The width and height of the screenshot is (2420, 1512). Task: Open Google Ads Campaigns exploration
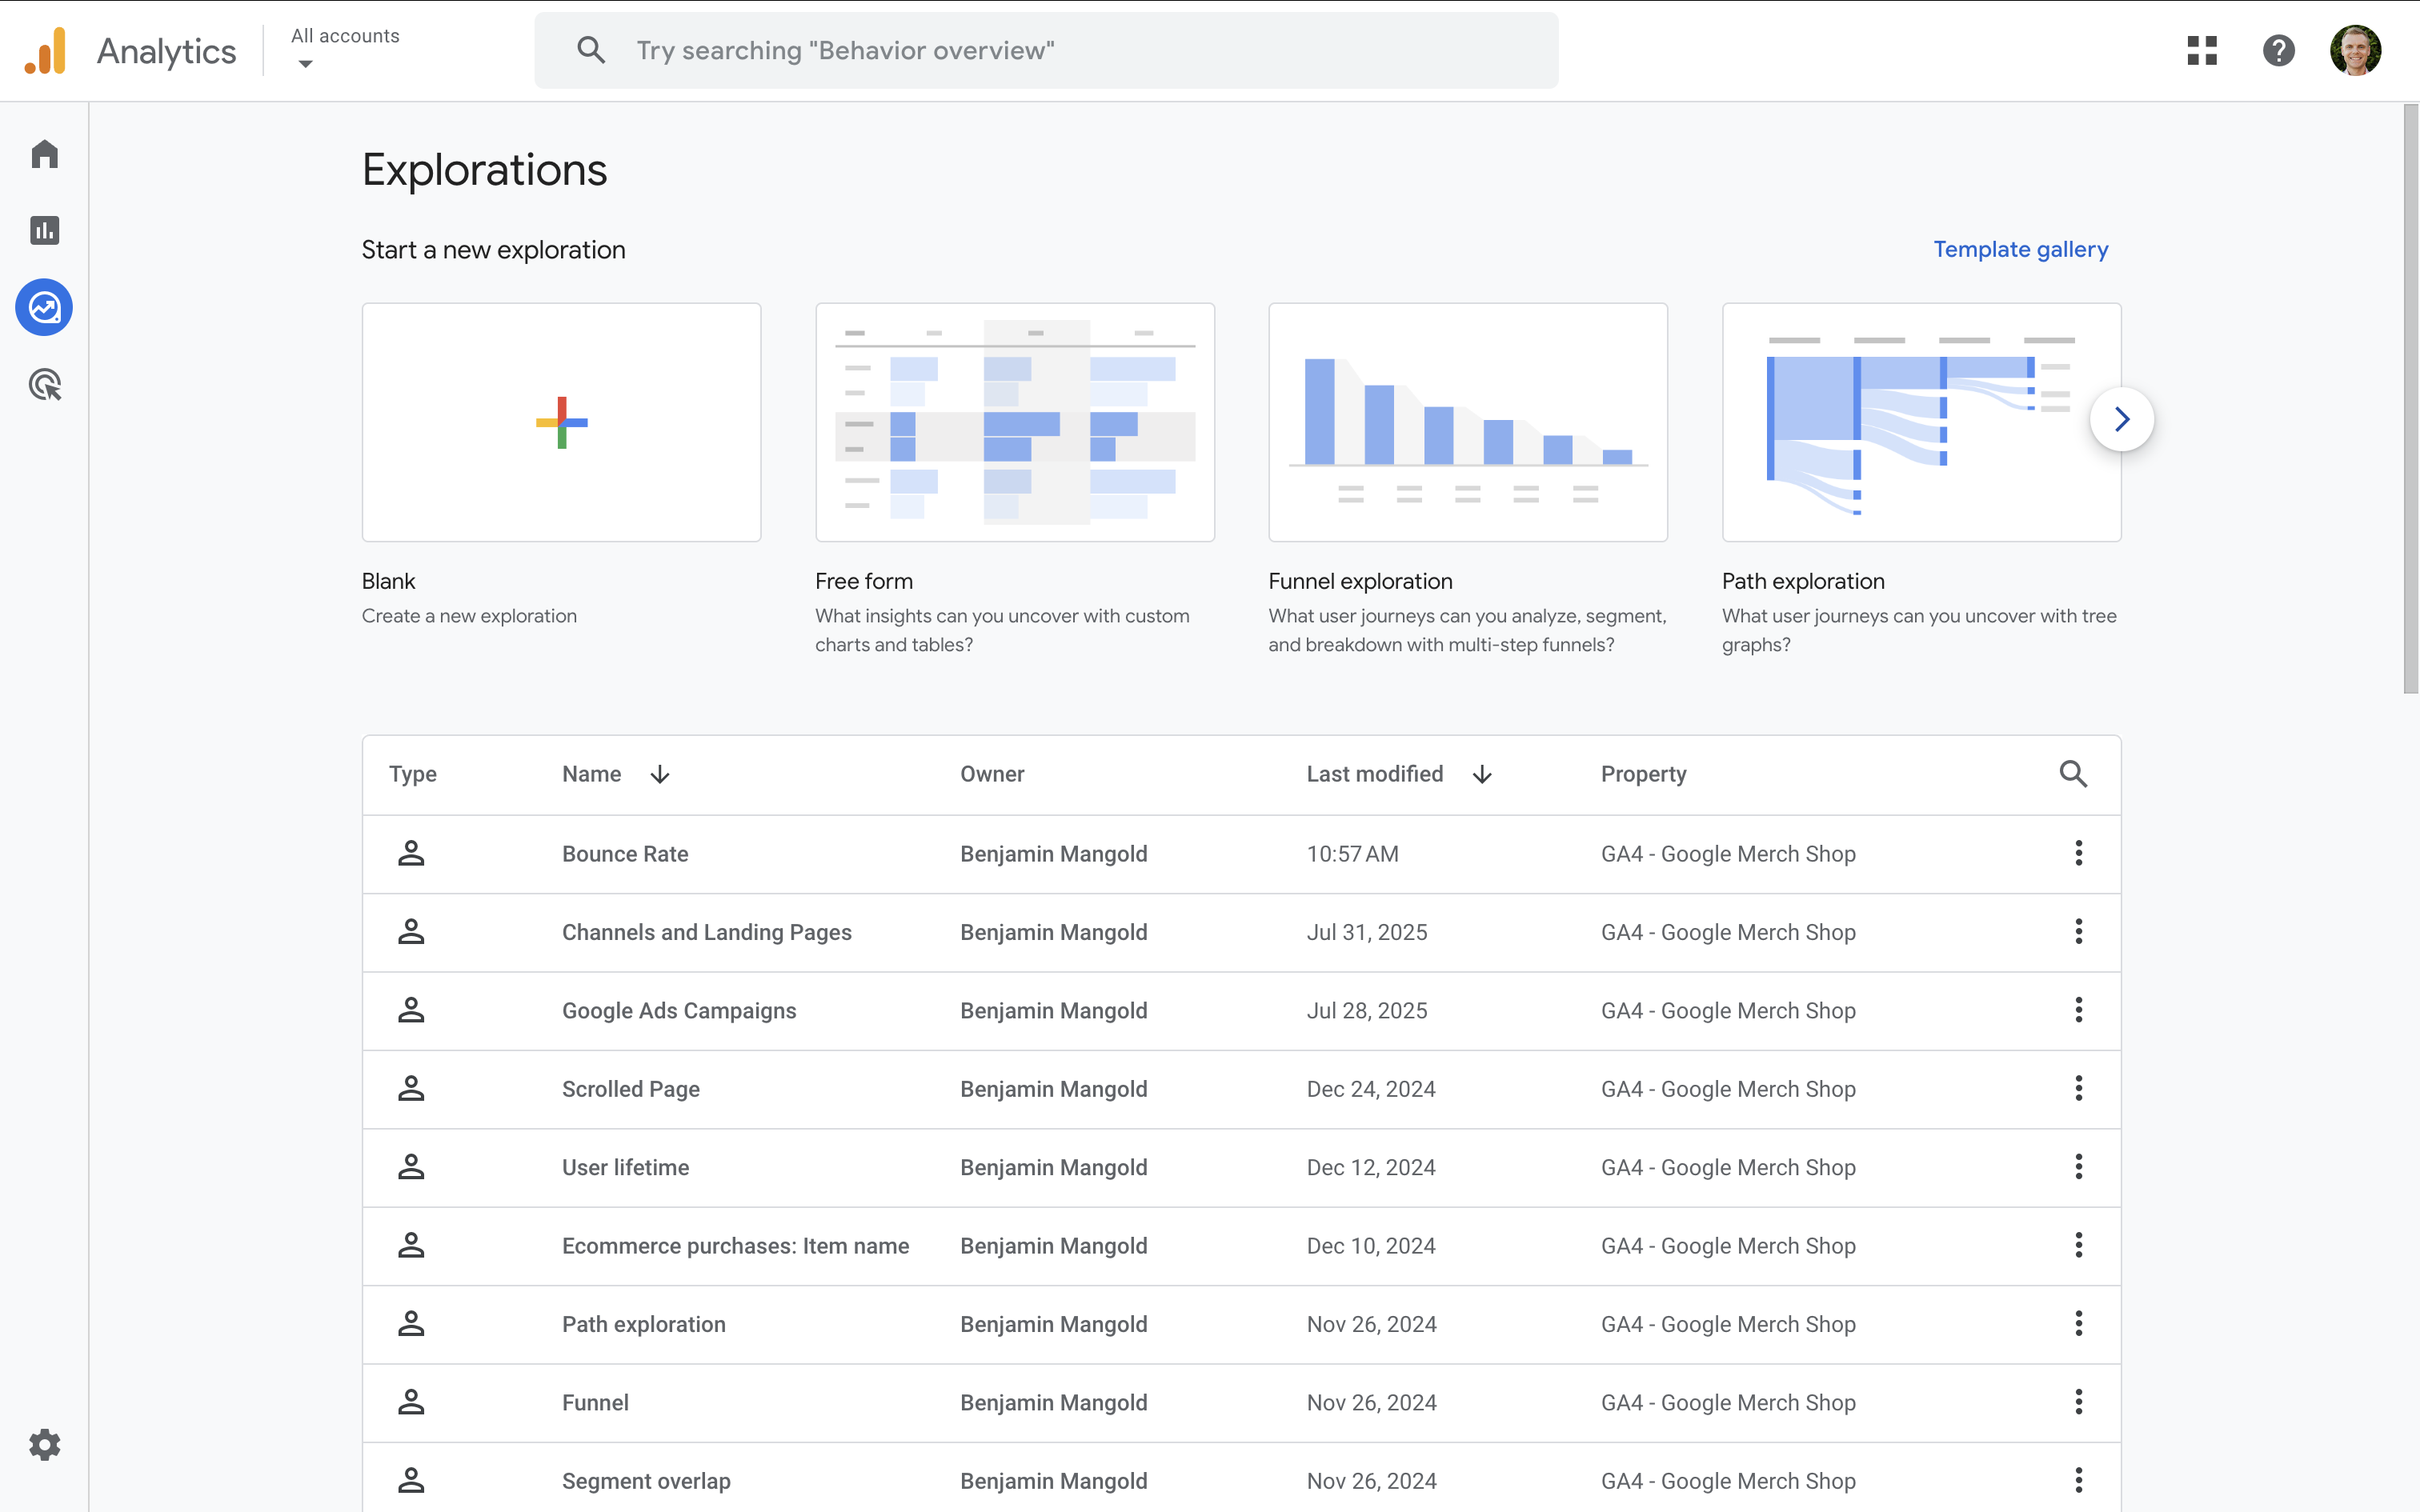click(679, 1011)
